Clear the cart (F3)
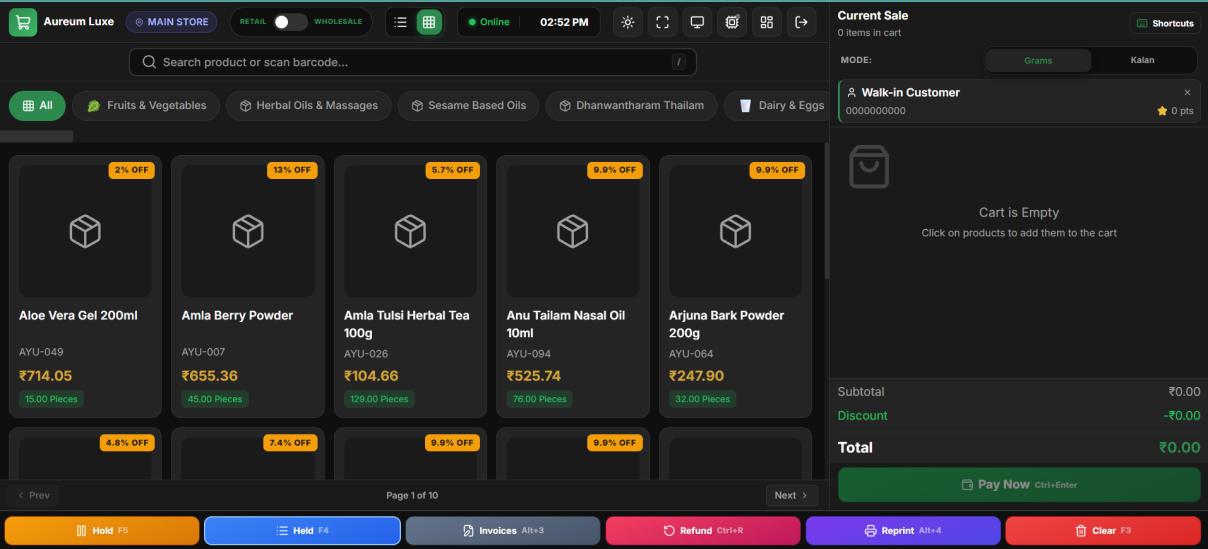This screenshot has height=549, width=1208. pyautogui.click(x=1103, y=530)
